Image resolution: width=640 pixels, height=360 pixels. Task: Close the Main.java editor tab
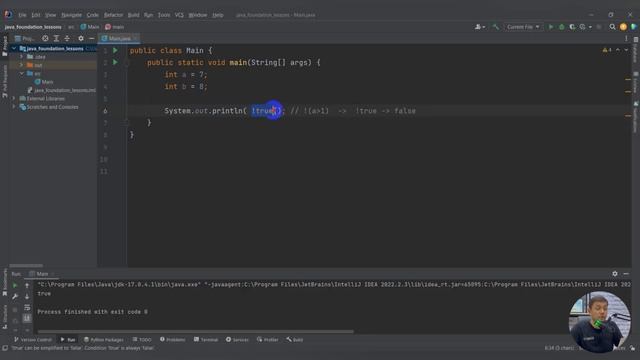(136, 38)
